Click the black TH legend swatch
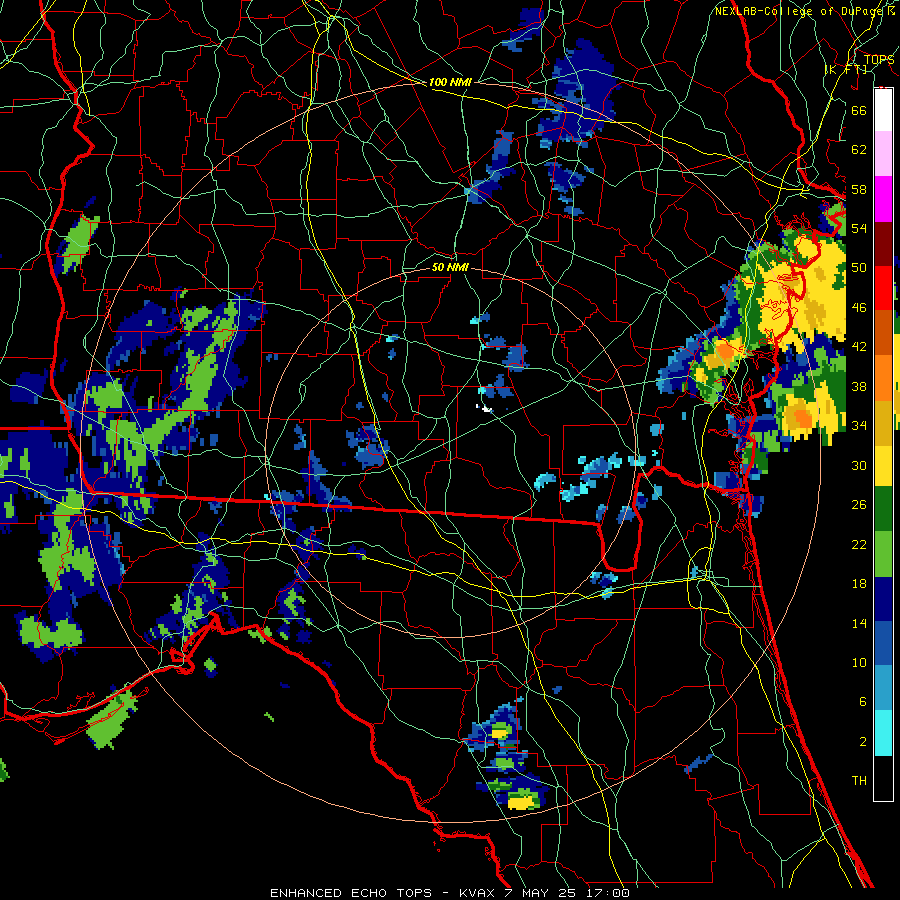The image size is (900, 900). pos(883,778)
